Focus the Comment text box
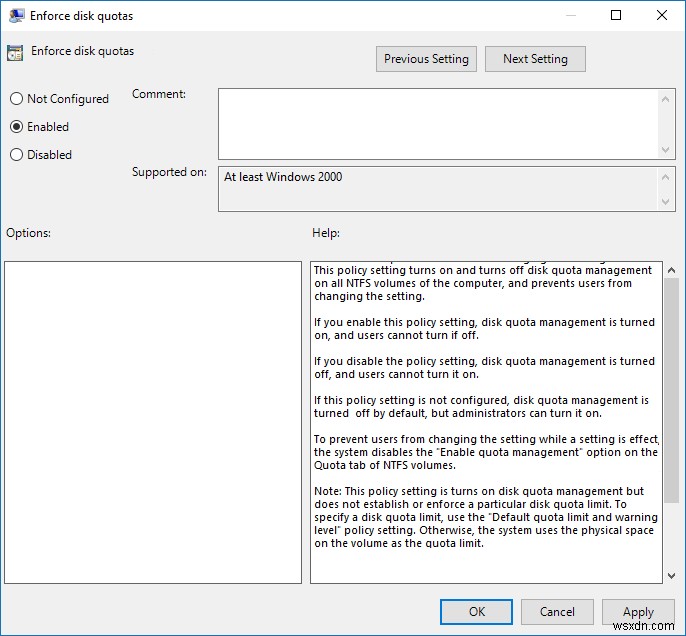Image resolution: width=686 pixels, height=636 pixels. click(438, 124)
